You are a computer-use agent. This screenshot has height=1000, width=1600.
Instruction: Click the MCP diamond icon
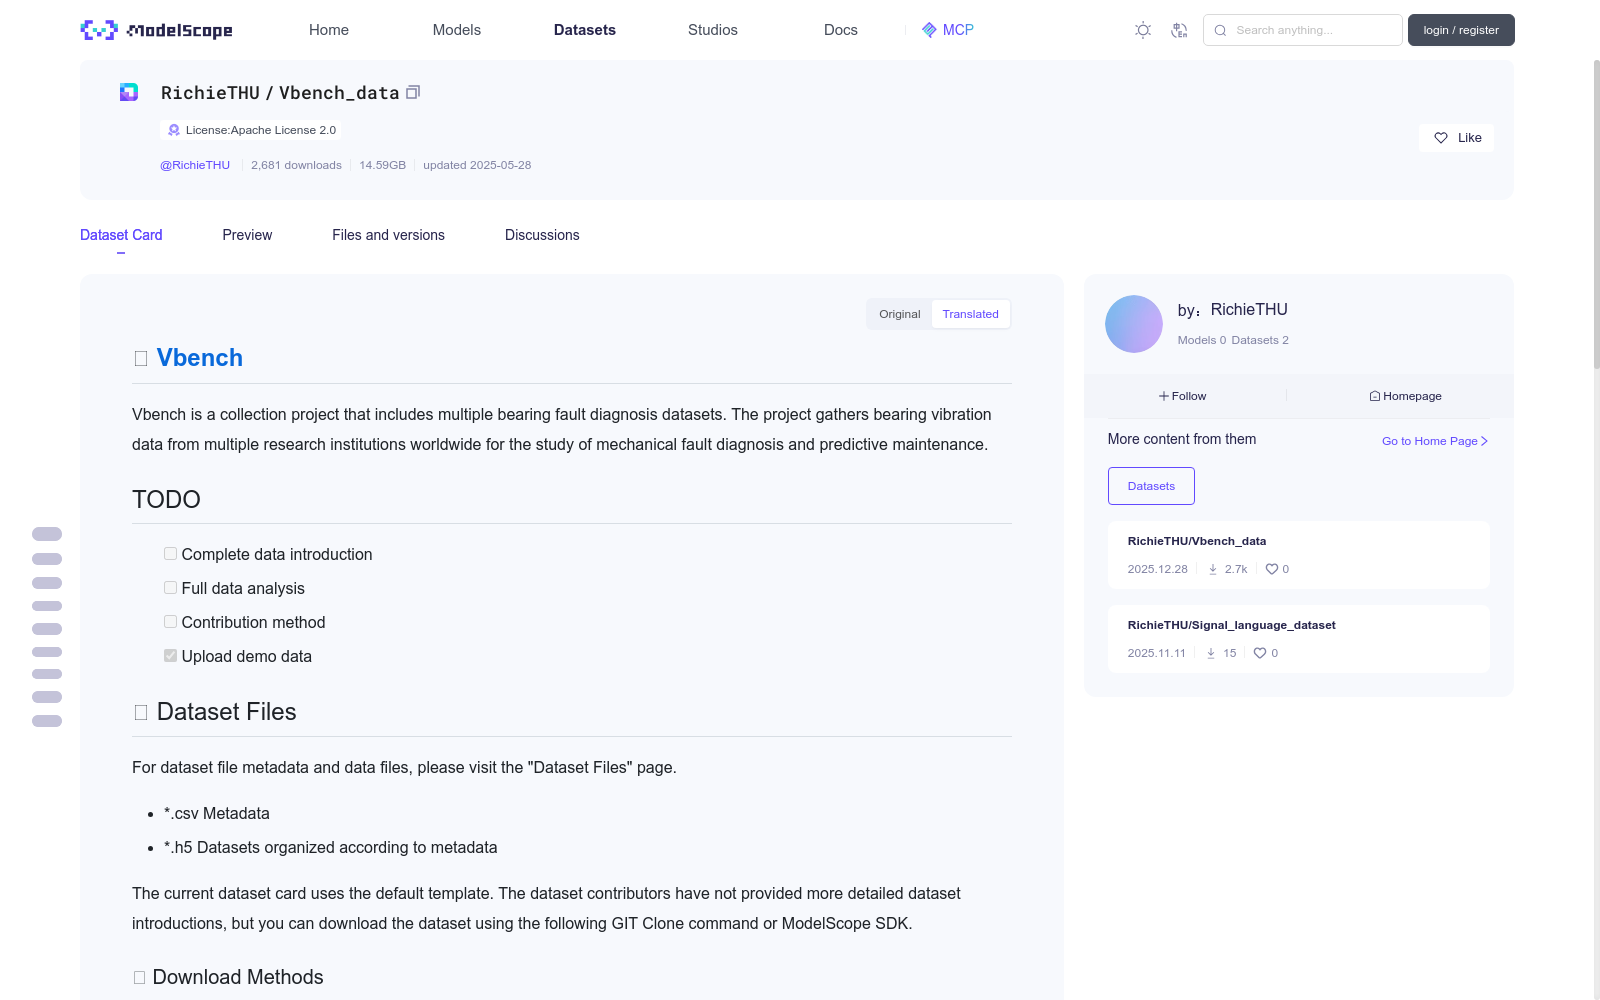click(929, 30)
